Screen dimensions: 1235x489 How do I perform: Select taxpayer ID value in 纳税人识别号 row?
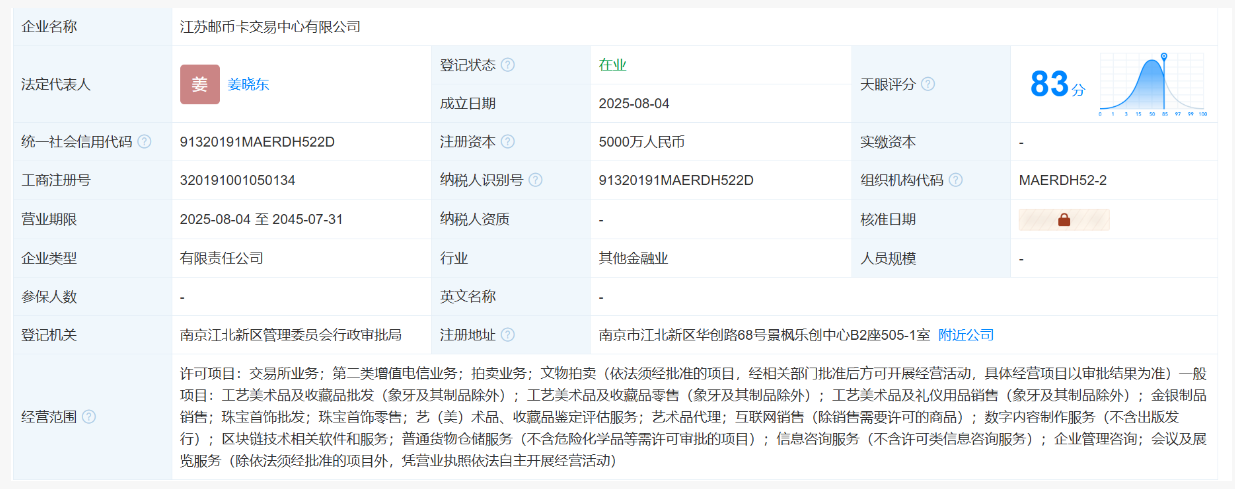point(676,181)
